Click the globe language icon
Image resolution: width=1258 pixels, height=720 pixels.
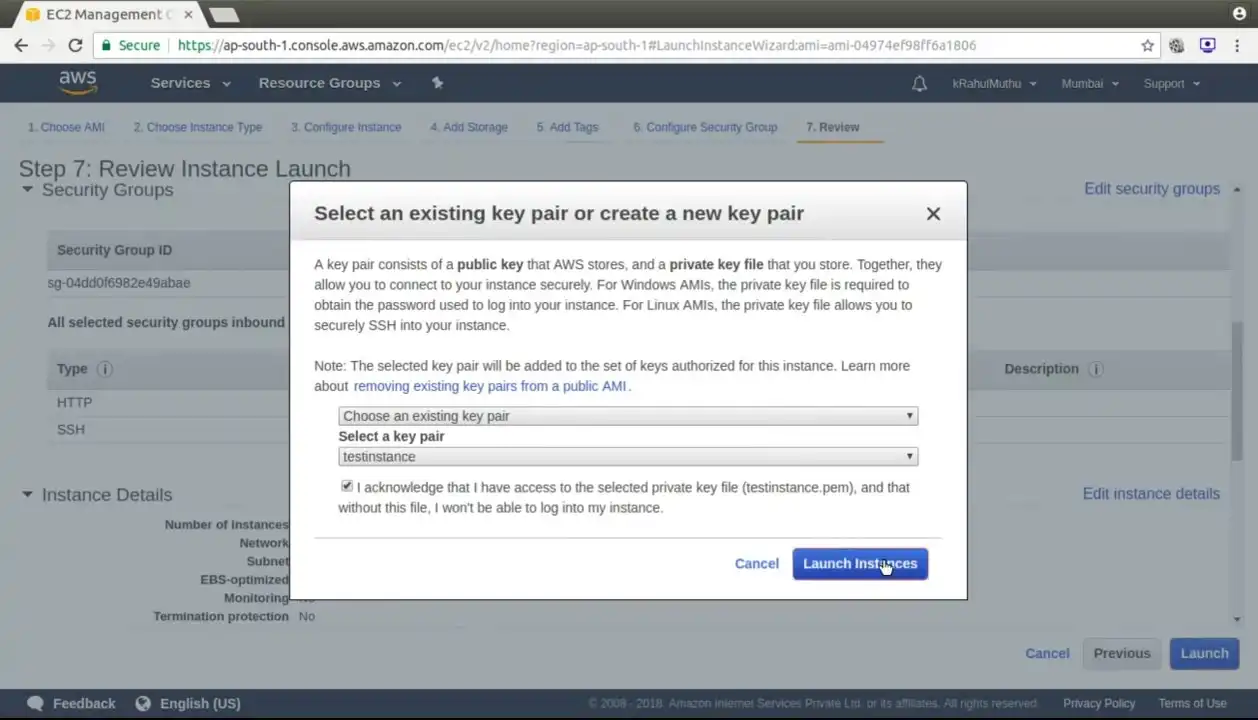(143, 703)
